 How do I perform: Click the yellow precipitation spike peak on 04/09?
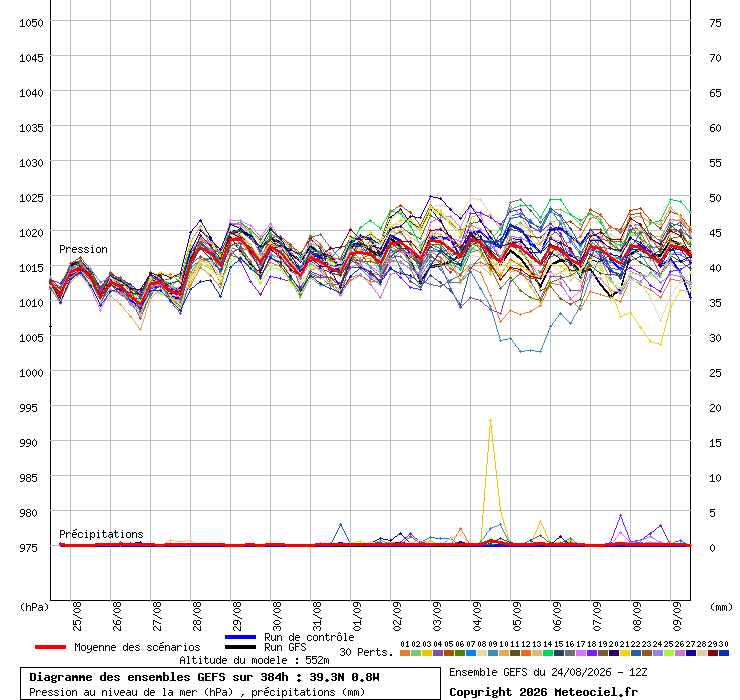pyautogui.click(x=491, y=420)
